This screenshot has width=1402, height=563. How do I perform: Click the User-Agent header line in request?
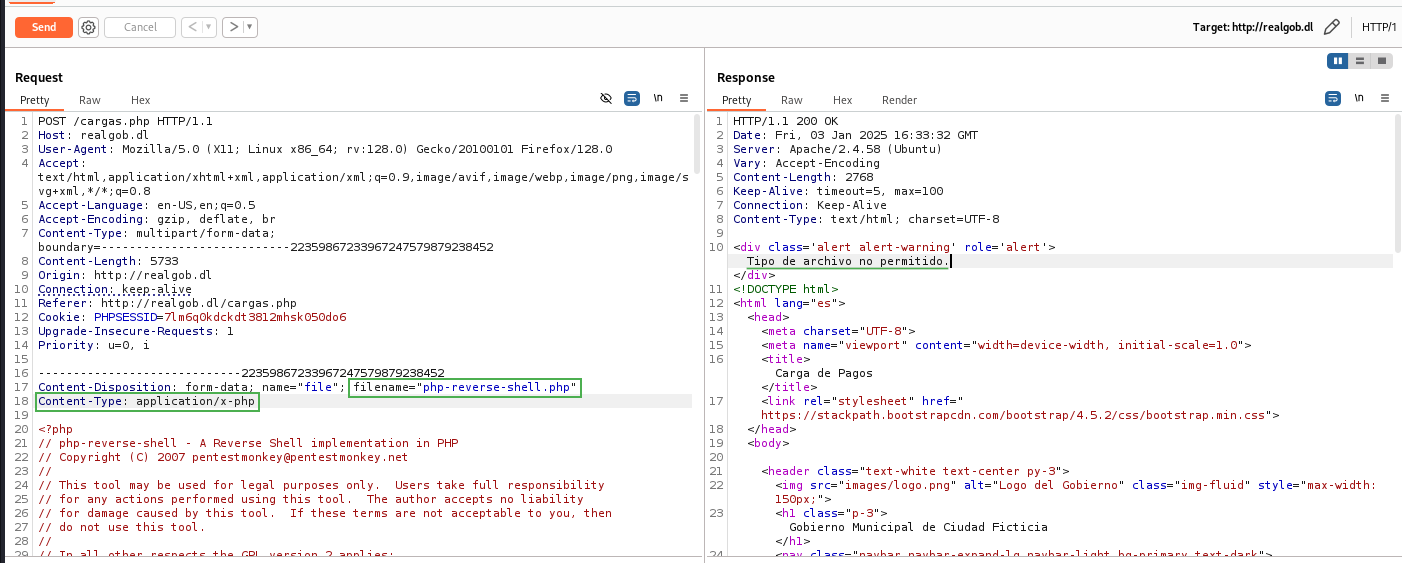(x=325, y=149)
